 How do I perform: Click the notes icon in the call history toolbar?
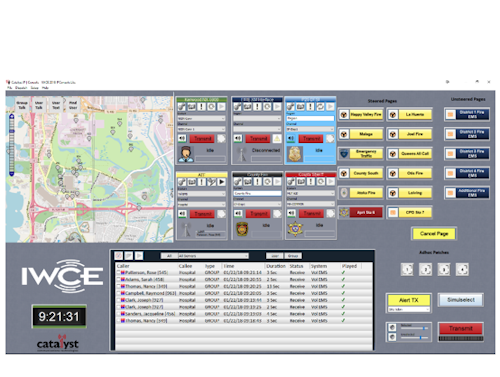click(129, 256)
